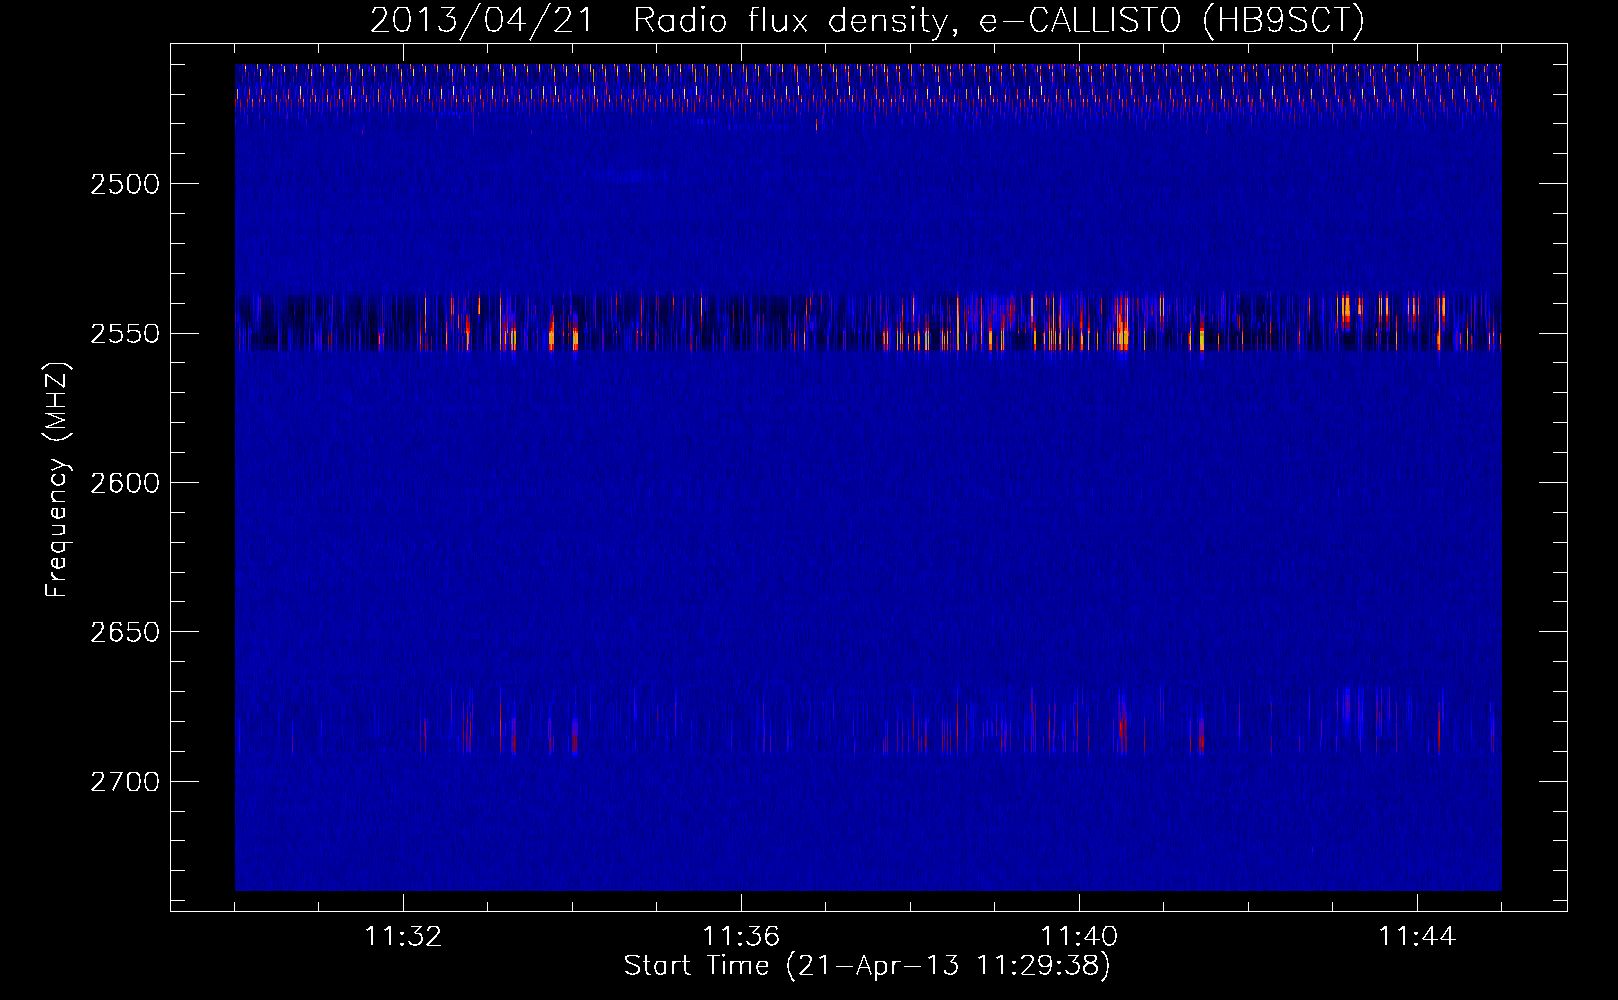Select the 2650 frequency axis label
Screen dimensions: 1618x1000
(125, 632)
